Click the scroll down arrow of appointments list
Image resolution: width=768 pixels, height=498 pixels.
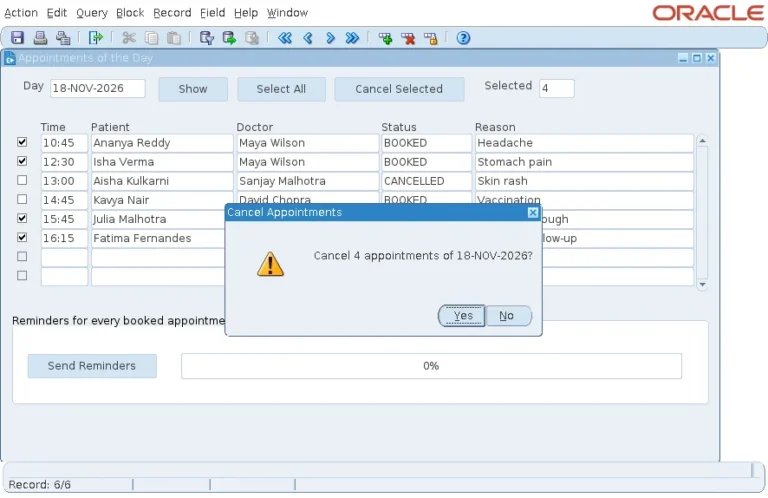pos(702,285)
